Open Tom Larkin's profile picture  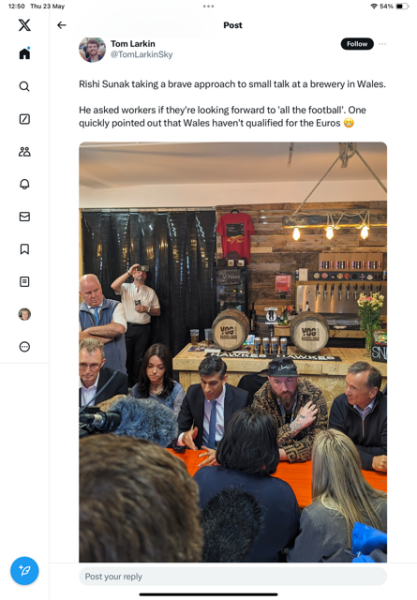click(92, 49)
